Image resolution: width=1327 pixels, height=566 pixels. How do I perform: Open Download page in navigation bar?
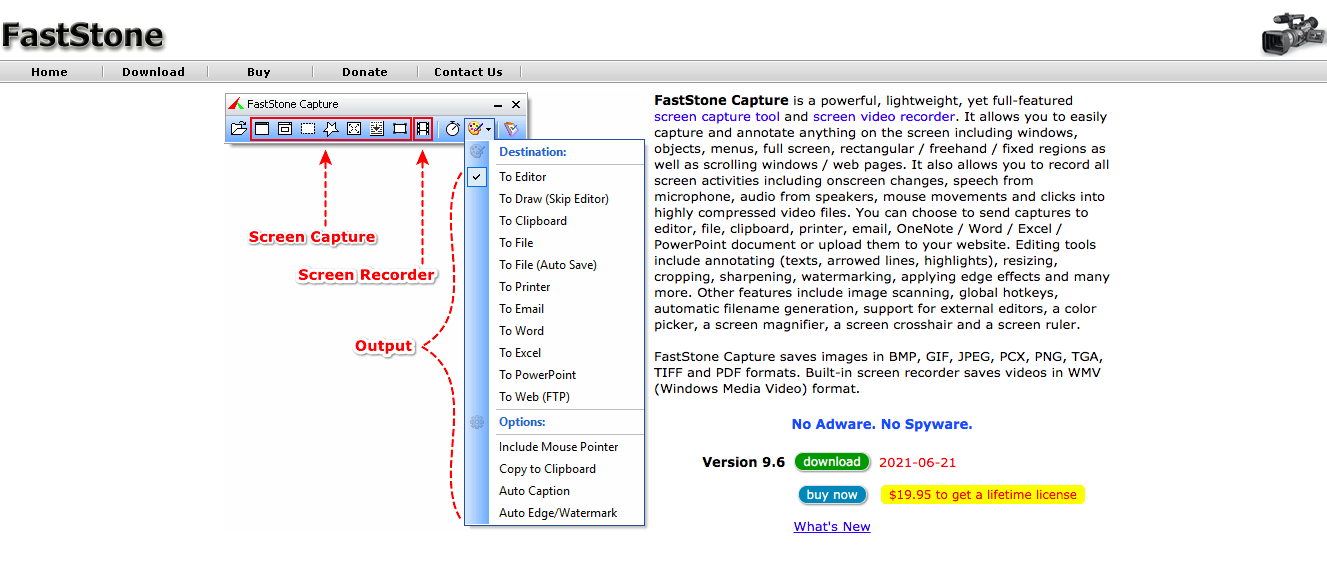coord(154,72)
